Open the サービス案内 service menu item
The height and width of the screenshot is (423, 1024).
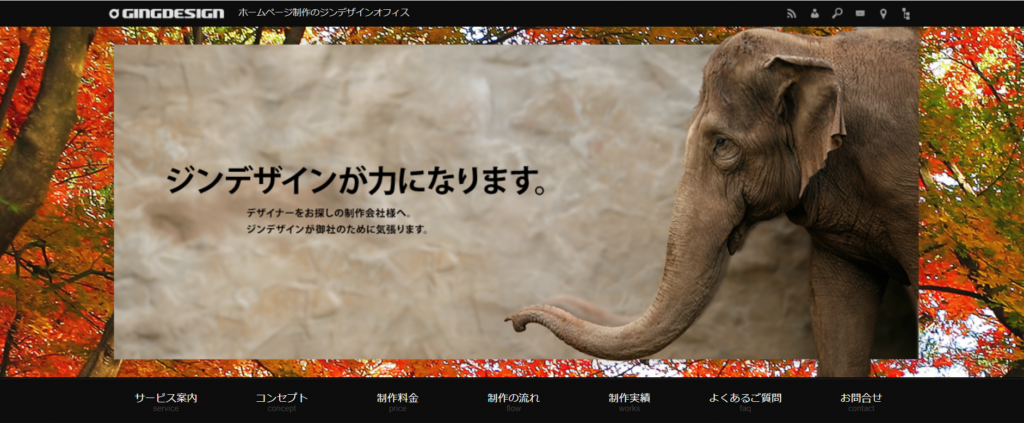[166, 402]
